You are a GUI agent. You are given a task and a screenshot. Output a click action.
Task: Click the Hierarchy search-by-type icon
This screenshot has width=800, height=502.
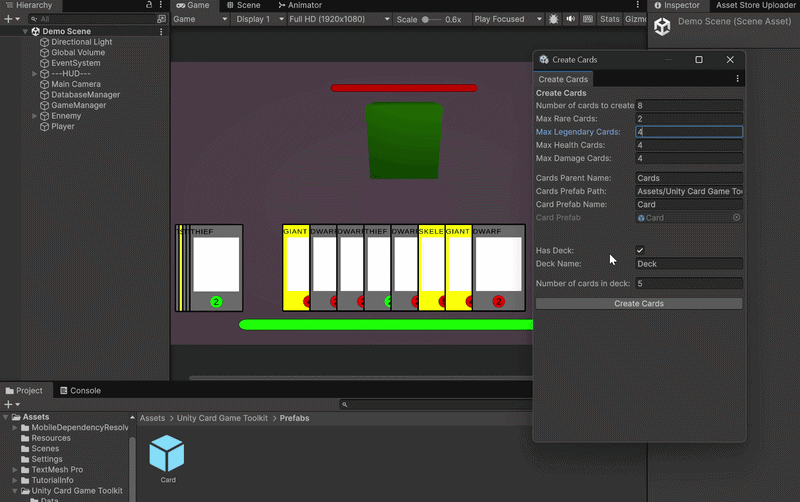click(162, 19)
